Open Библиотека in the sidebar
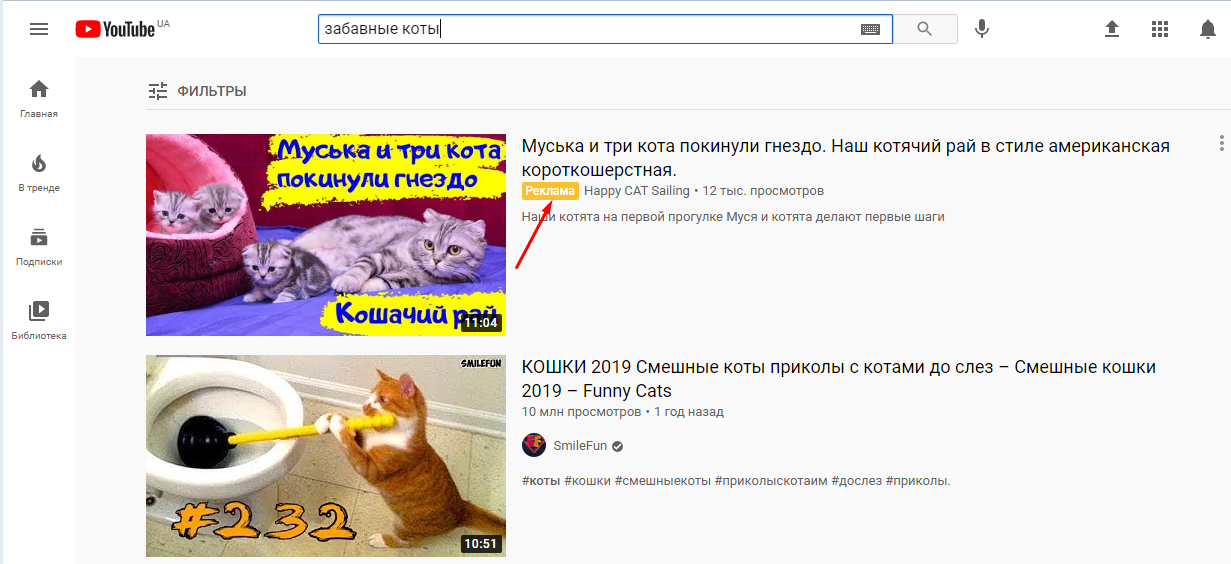The height and width of the screenshot is (564, 1231). [39, 320]
